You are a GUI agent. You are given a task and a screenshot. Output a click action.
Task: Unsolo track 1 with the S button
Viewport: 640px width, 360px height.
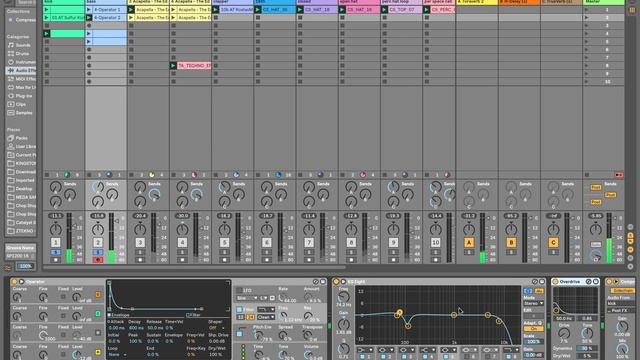56,252
